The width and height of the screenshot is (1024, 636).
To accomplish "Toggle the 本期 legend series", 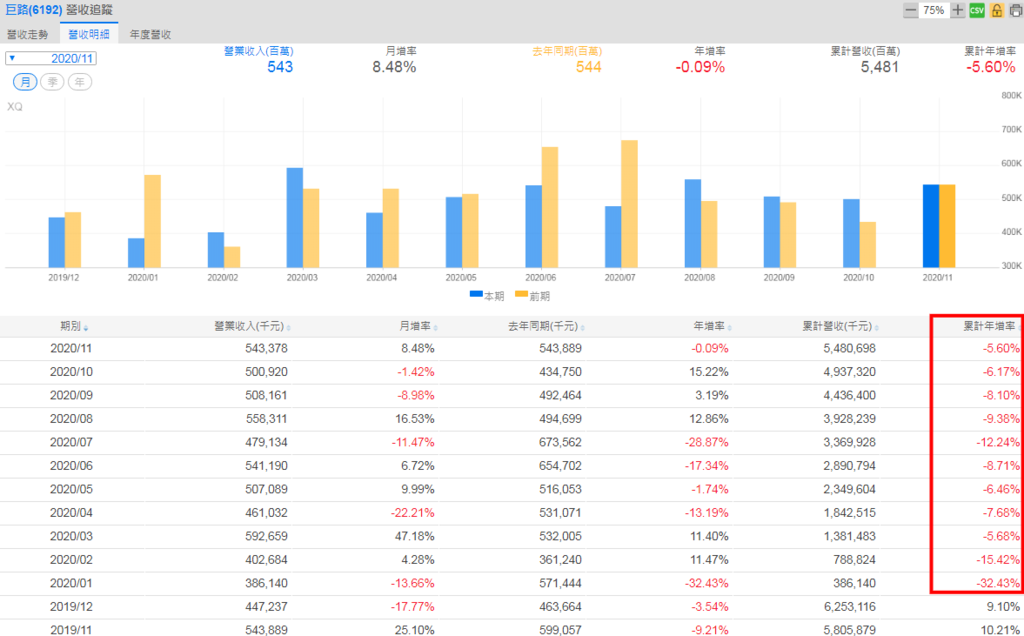I will [487, 296].
